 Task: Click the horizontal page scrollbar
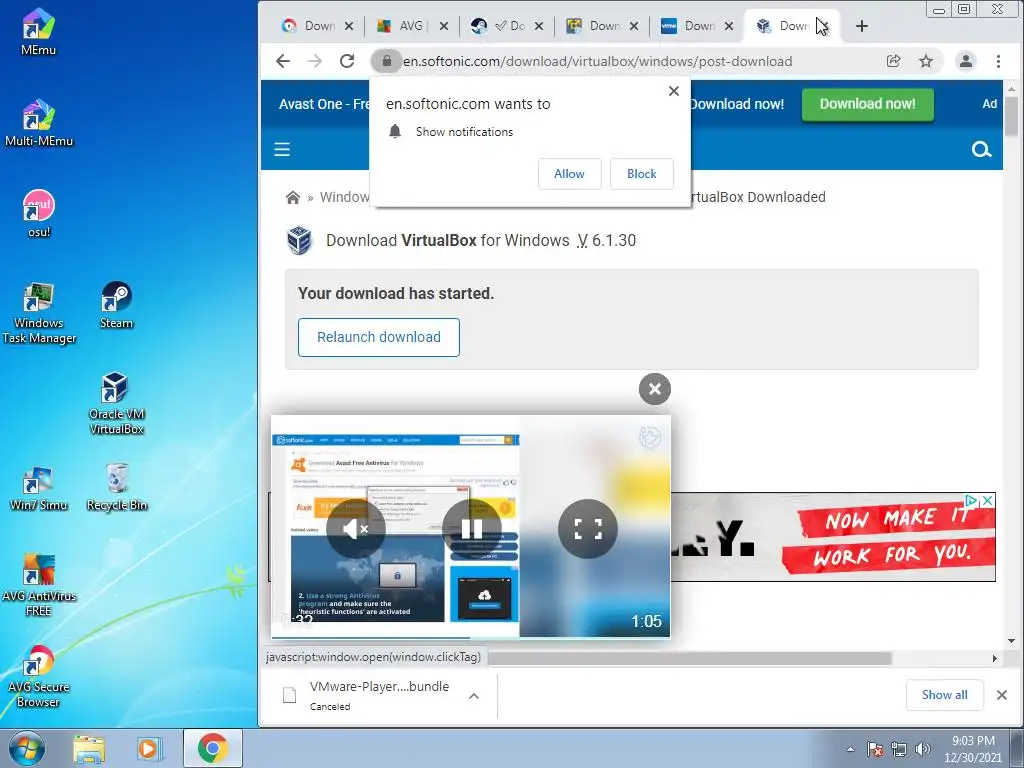click(690, 658)
